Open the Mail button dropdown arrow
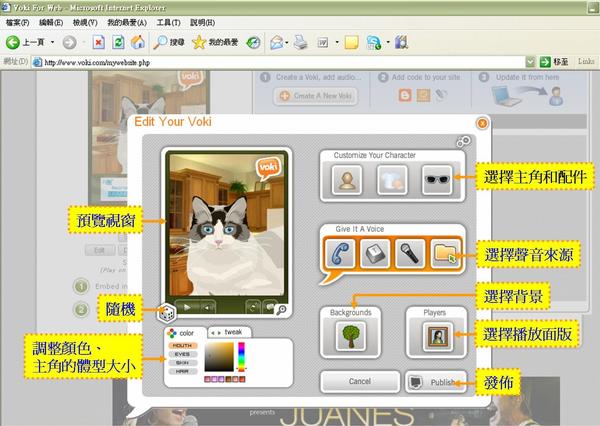Viewport: 600px width, 426px height. tap(287, 42)
